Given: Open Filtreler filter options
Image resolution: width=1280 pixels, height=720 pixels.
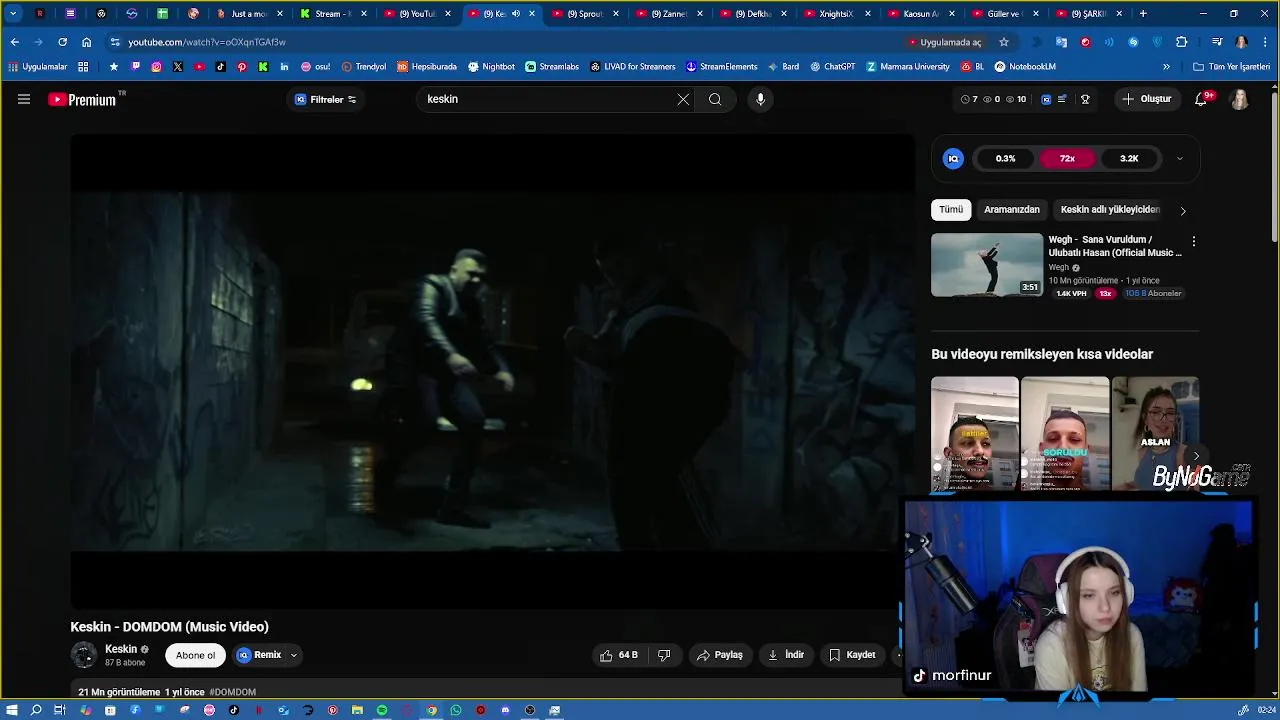Looking at the screenshot, I should [x=326, y=99].
